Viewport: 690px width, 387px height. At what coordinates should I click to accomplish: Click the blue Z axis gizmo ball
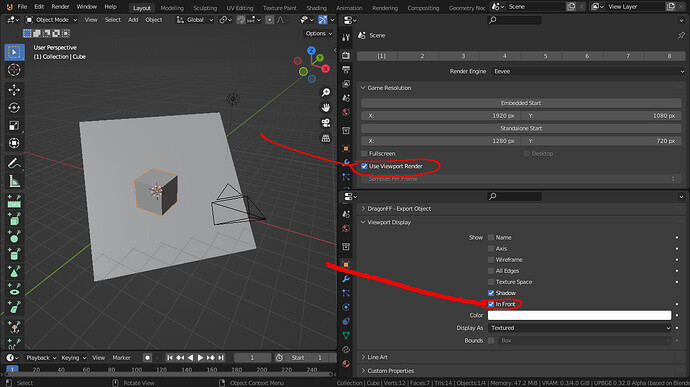tap(311, 51)
